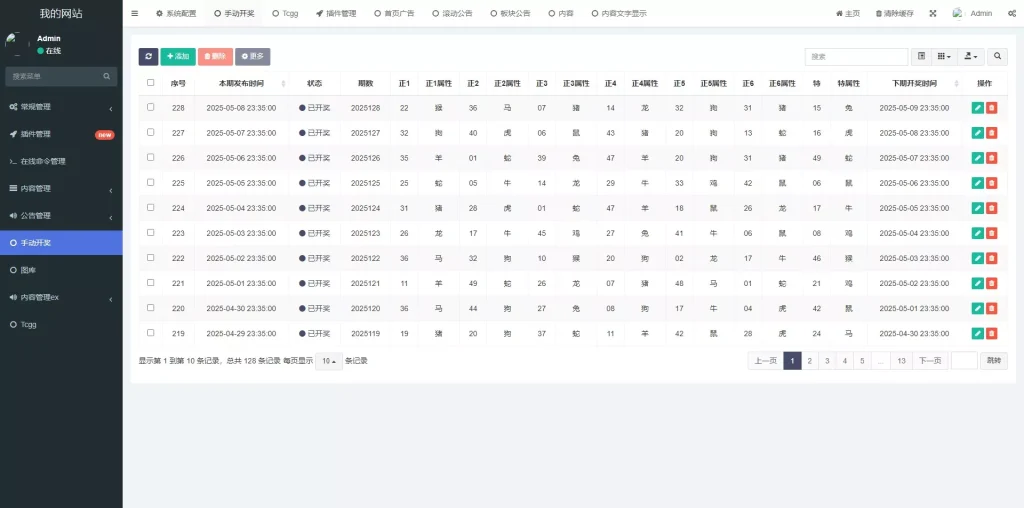Click red delete icon for row 225

click(991, 183)
